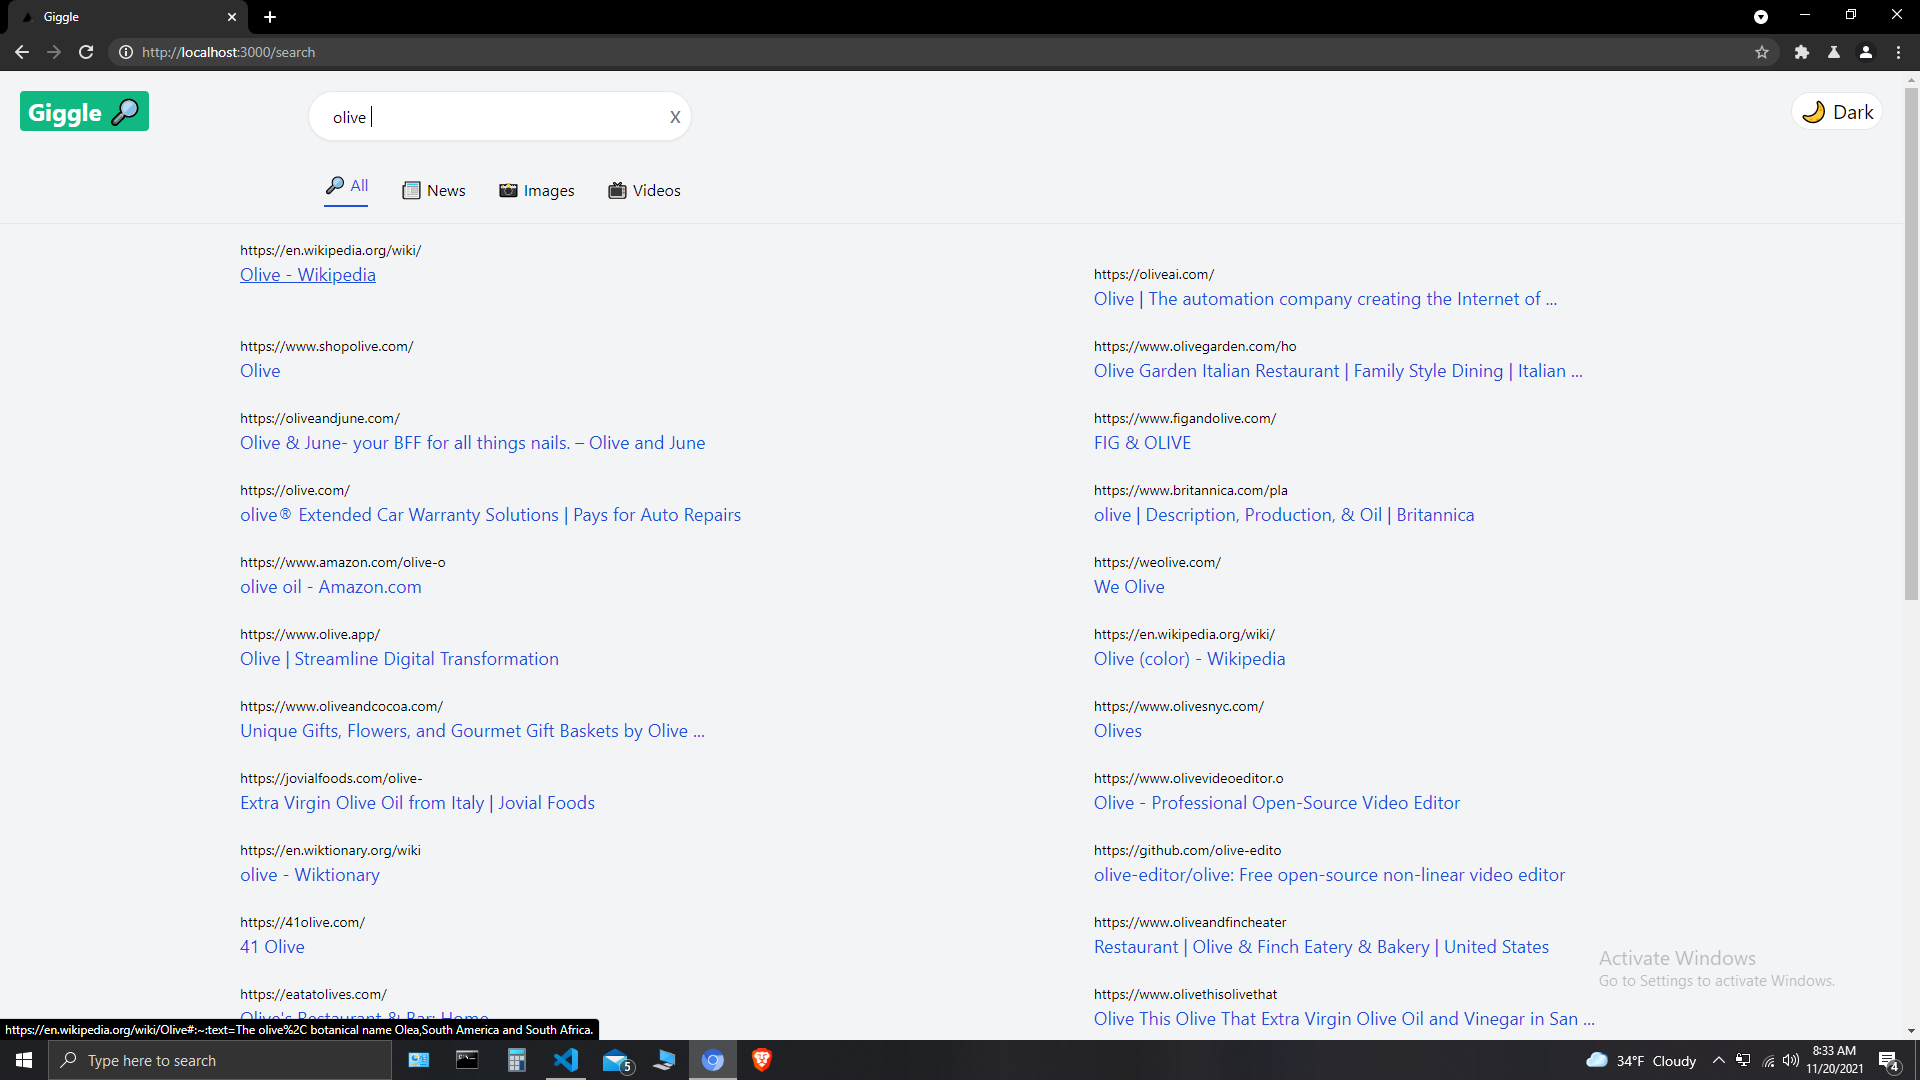Show hidden system tray icons

click(1718, 1060)
